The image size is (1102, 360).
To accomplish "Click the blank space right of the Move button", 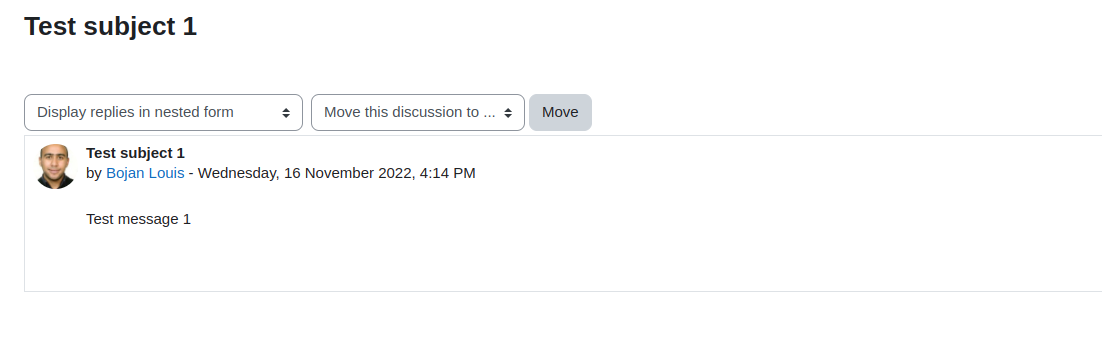I will (843, 112).
